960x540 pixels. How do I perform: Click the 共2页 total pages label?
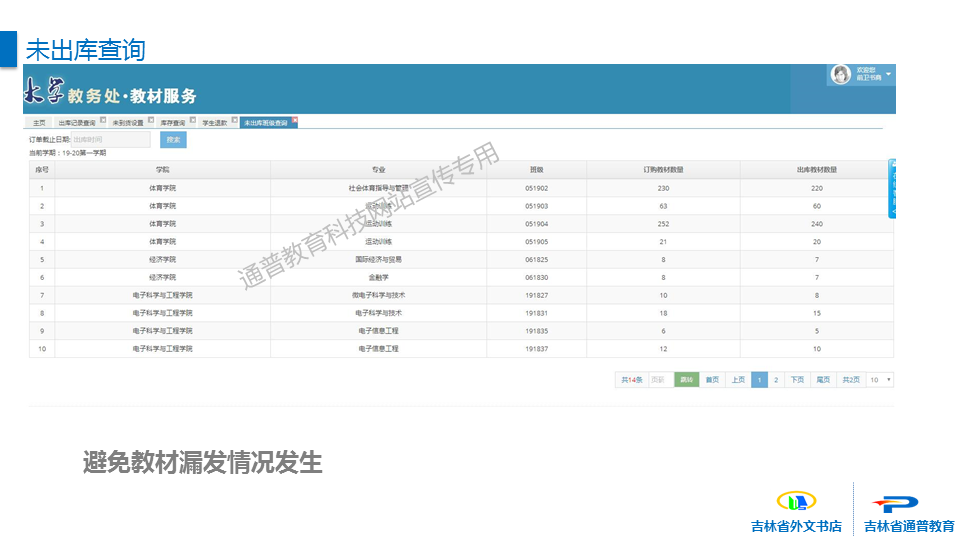[x=851, y=380]
